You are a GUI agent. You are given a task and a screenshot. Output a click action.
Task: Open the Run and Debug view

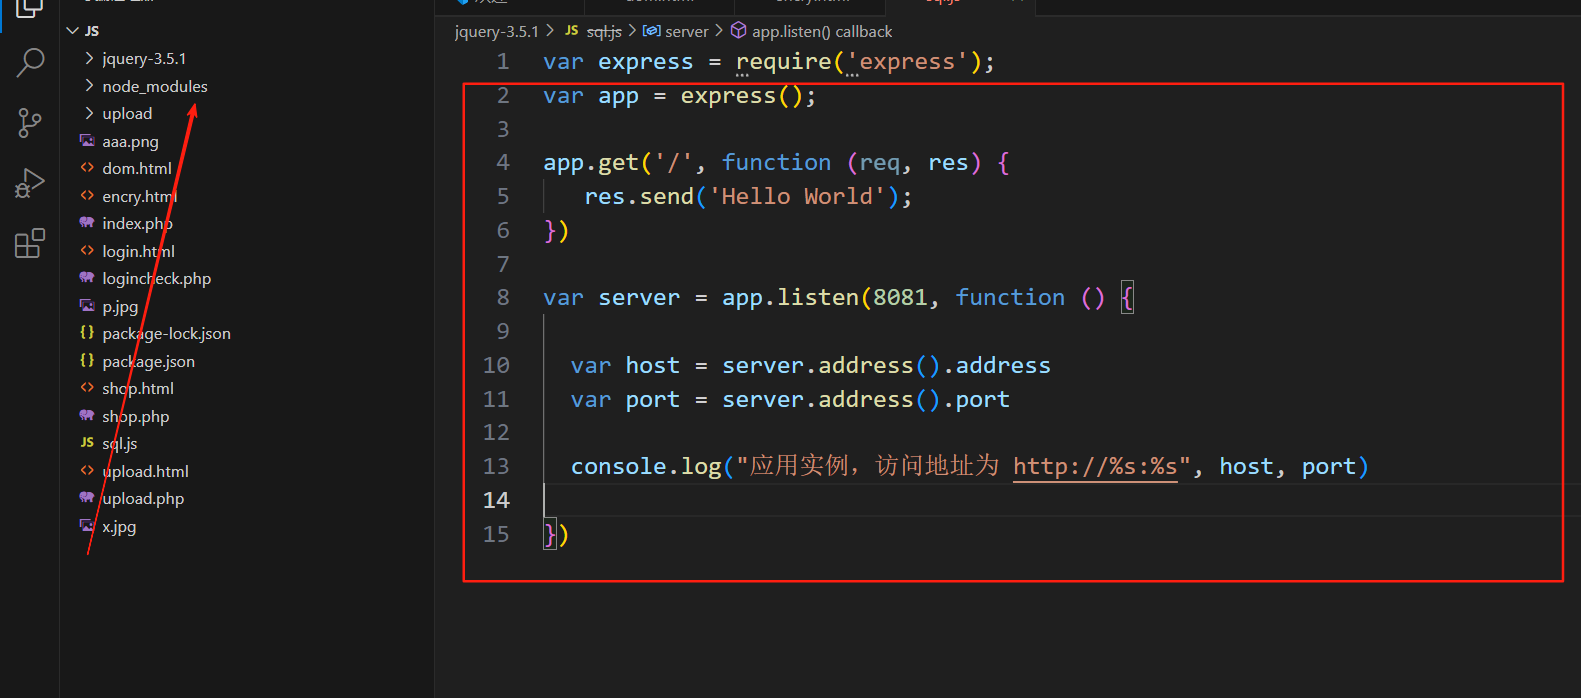tap(30, 183)
